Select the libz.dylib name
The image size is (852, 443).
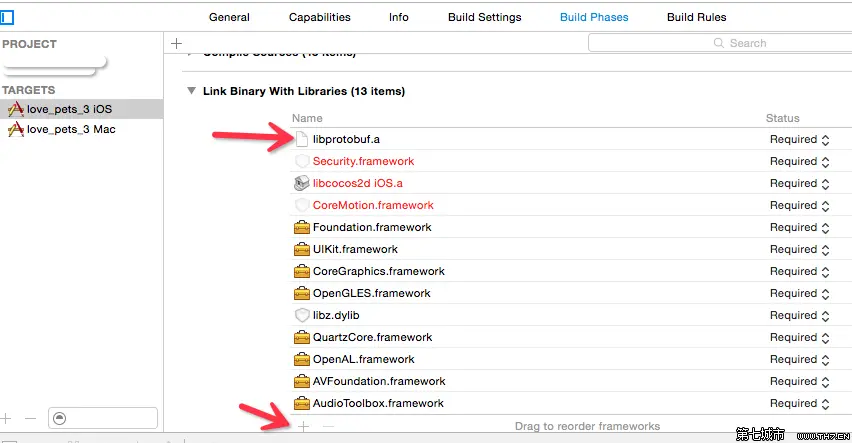(x=336, y=315)
